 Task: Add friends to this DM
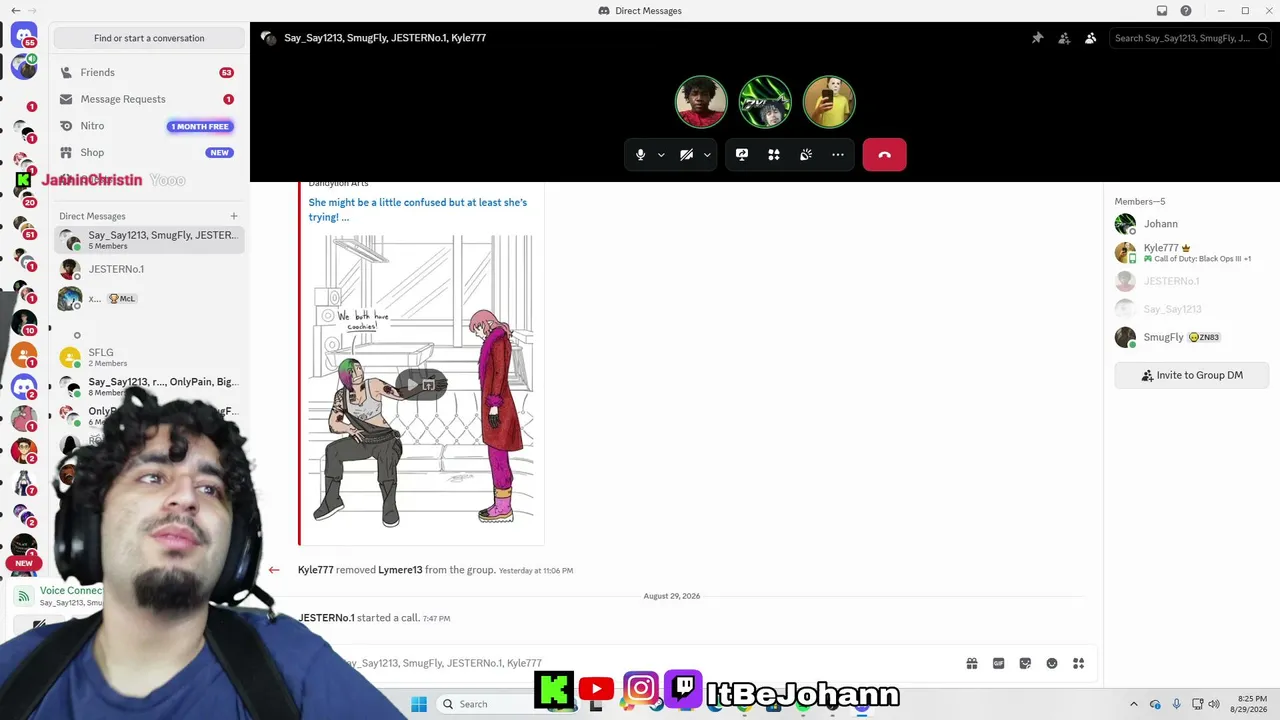pos(1064,38)
